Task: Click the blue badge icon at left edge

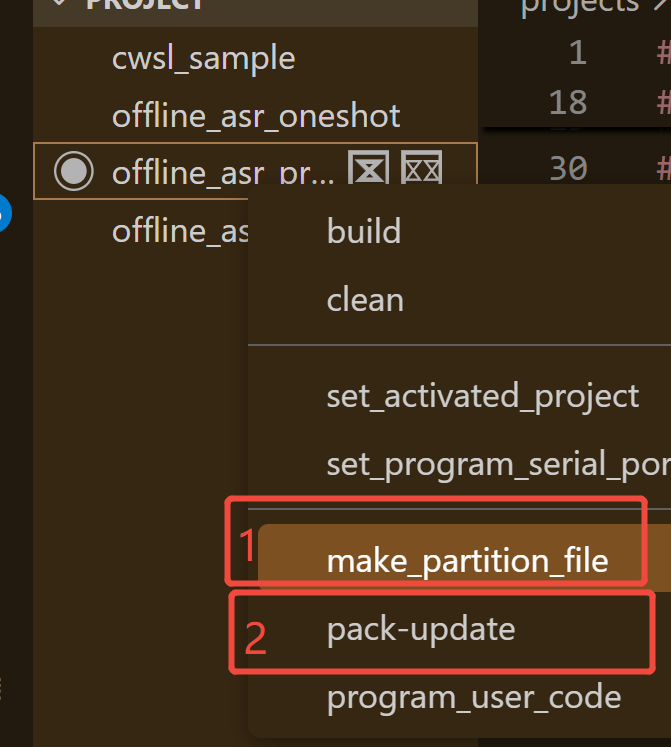Action: click(x=3, y=213)
